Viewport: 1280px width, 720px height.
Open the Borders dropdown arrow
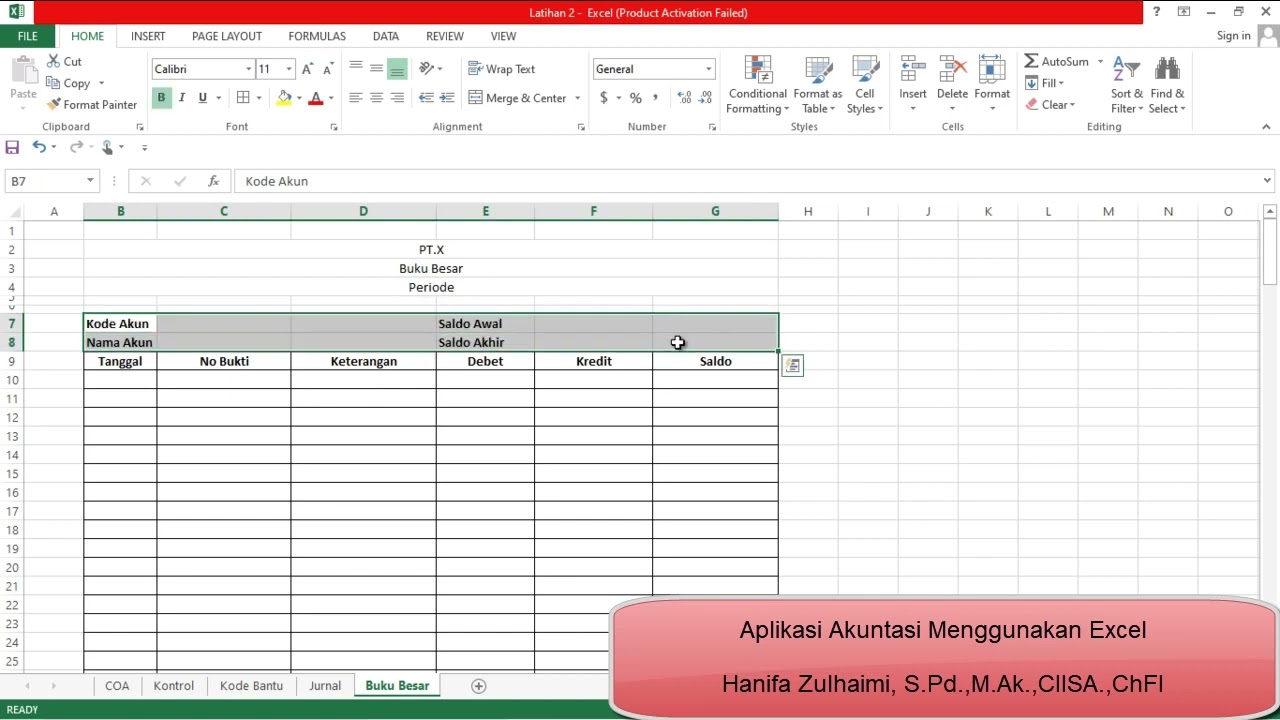(x=259, y=98)
